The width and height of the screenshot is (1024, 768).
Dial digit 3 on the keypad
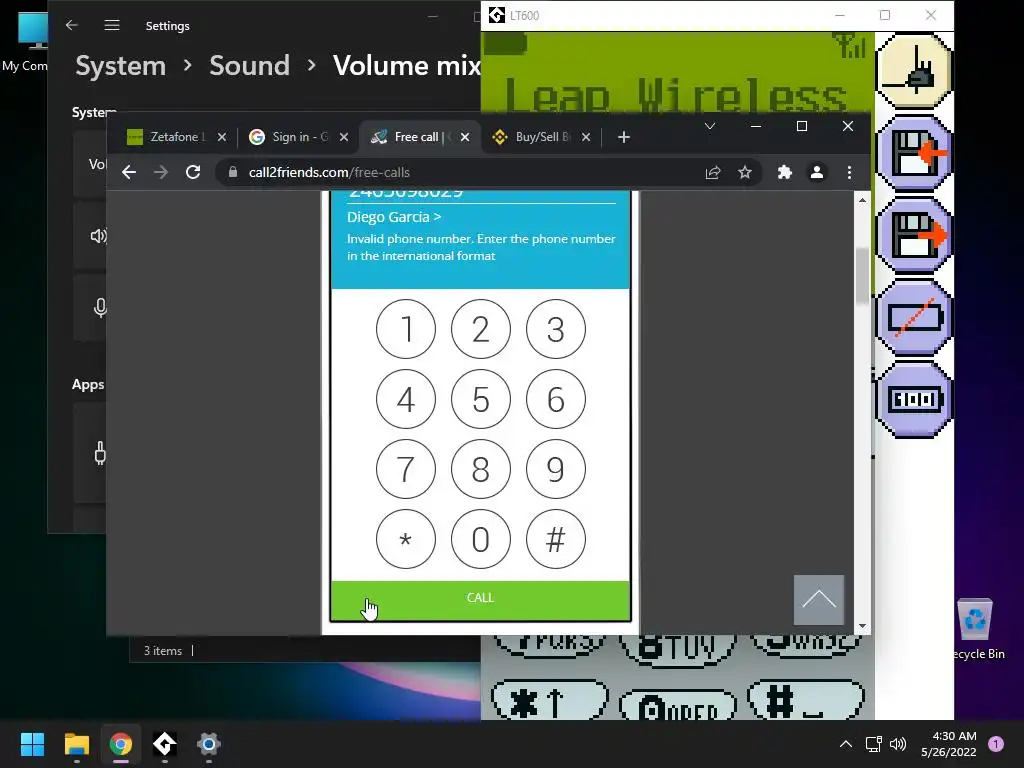556,329
